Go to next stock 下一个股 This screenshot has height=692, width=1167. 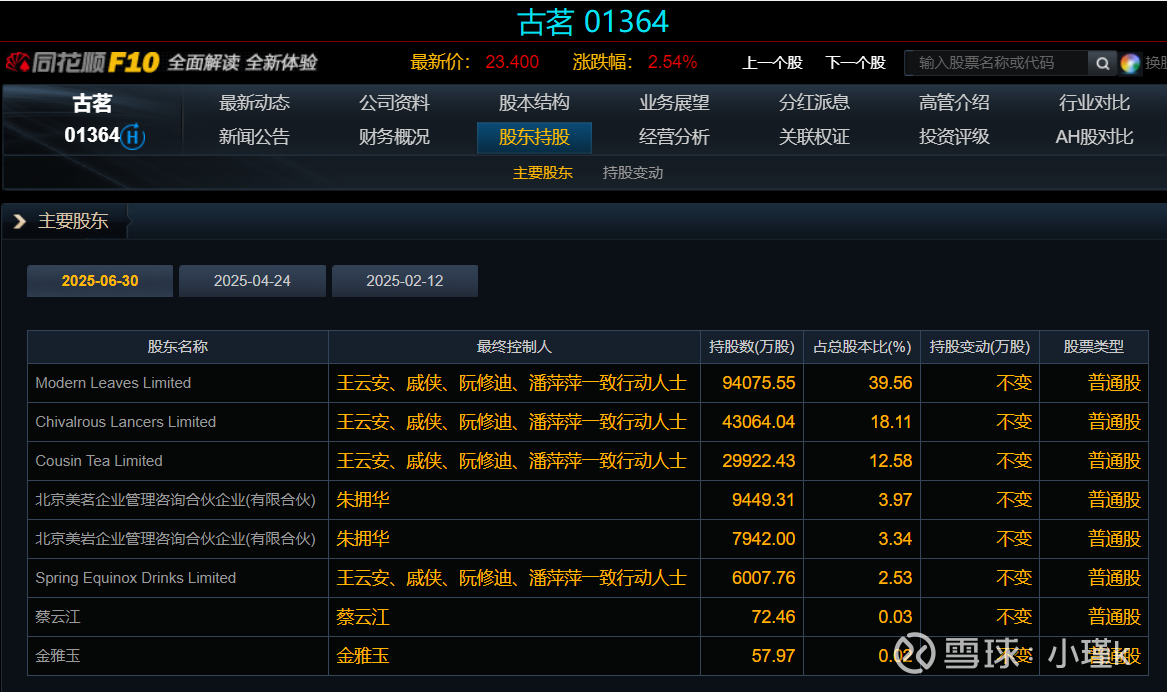855,63
